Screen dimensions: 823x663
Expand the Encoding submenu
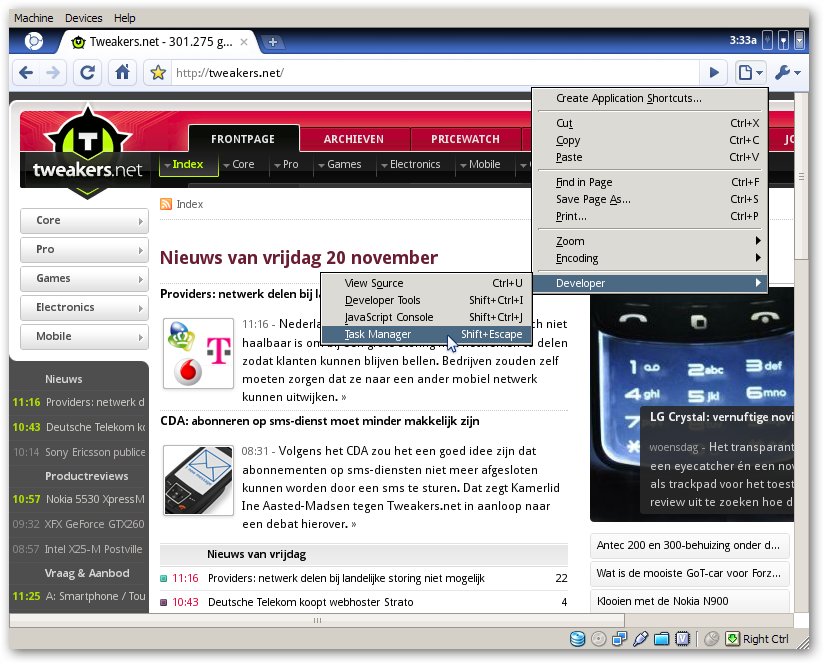coord(650,258)
